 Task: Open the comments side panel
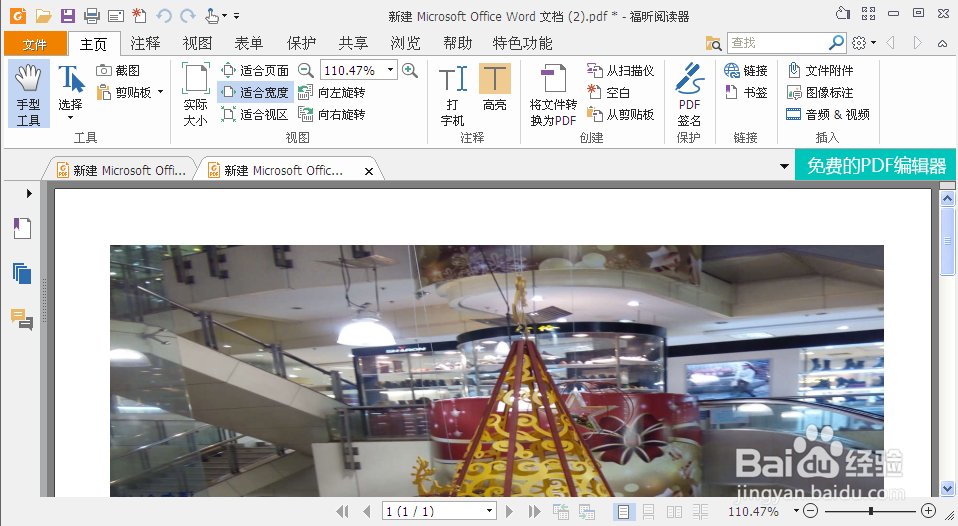pyautogui.click(x=22, y=319)
